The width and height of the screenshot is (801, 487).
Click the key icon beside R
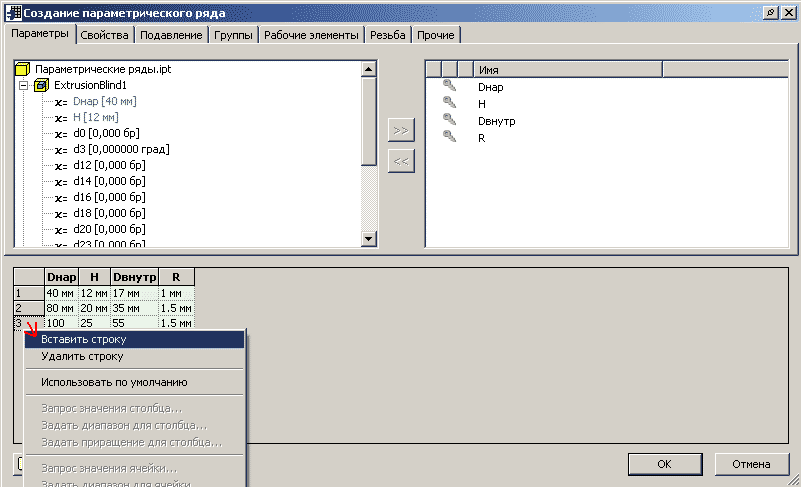[x=449, y=136]
